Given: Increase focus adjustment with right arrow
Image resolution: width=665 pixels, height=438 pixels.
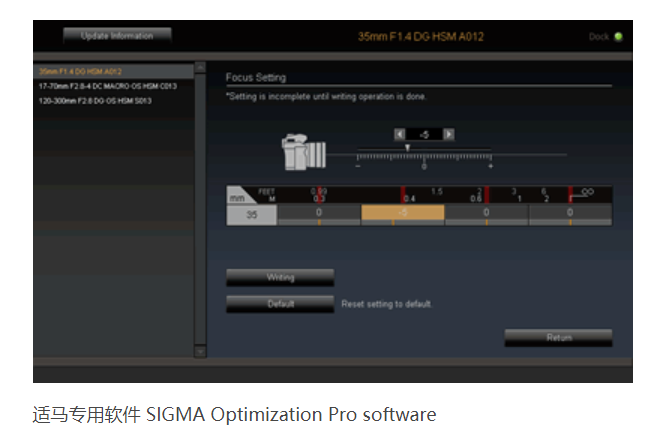Looking at the screenshot, I should (x=449, y=134).
